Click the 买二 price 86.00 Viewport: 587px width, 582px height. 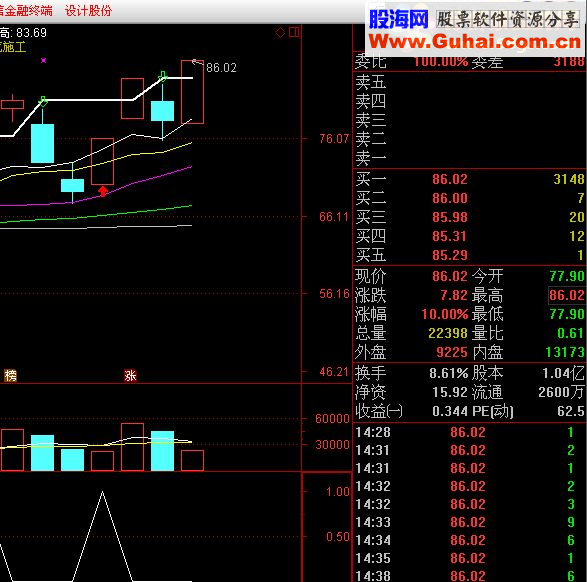tap(450, 198)
